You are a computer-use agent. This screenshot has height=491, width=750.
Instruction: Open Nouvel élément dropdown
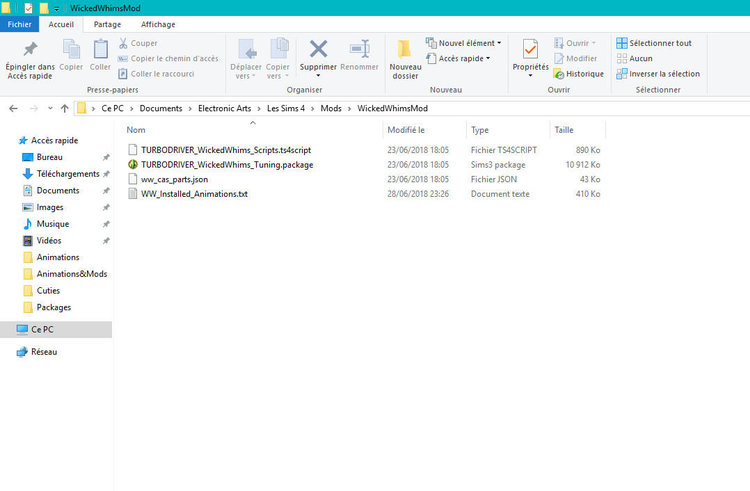click(463, 43)
